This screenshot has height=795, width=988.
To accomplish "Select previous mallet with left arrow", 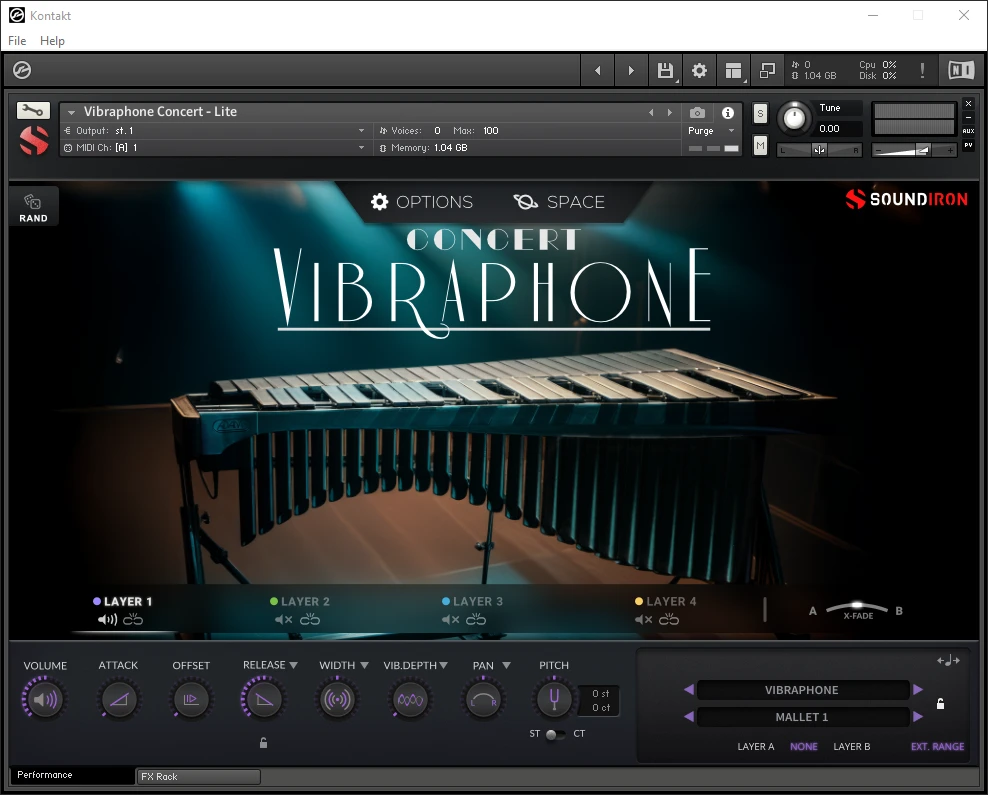I will [x=689, y=717].
